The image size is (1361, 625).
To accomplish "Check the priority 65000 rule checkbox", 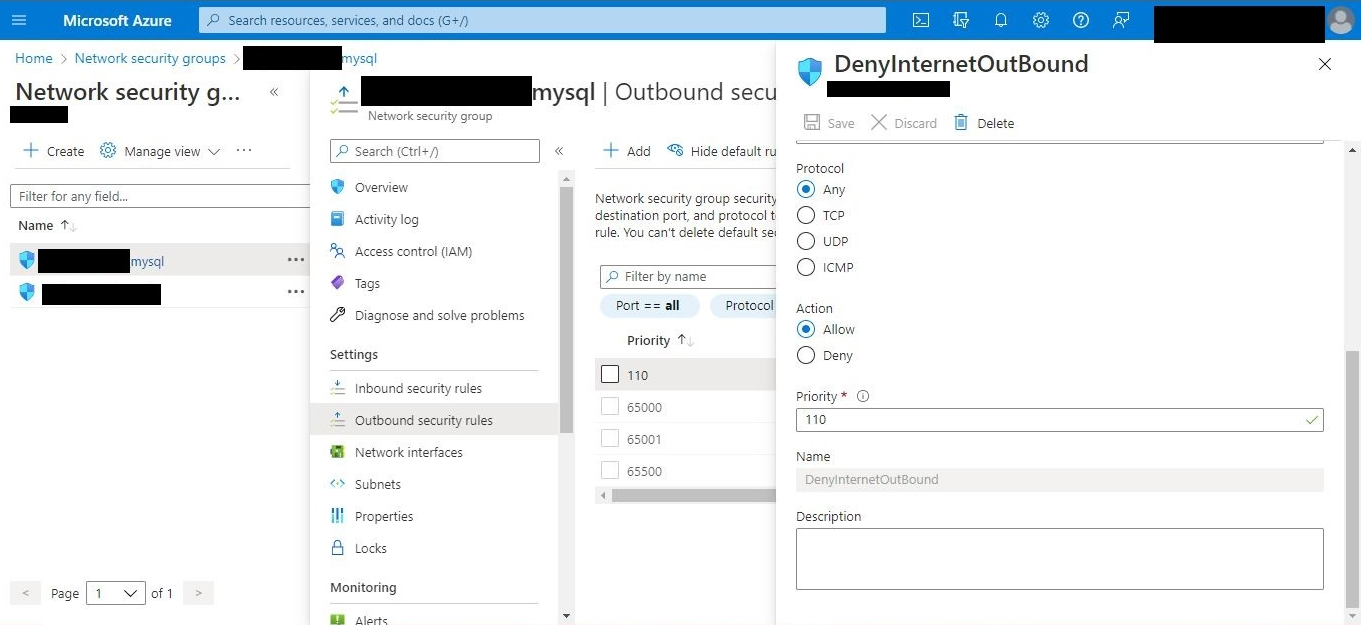I will pyautogui.click(x=610, y=407).
